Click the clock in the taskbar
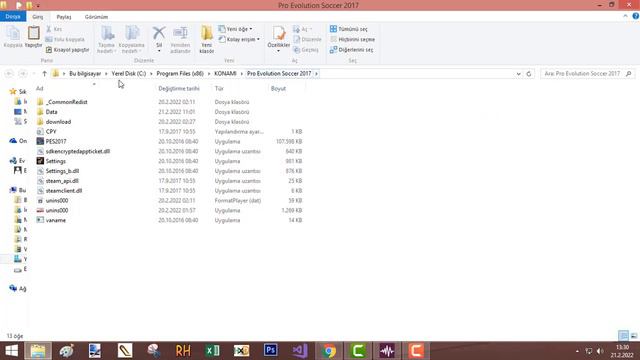 (622, 351)
